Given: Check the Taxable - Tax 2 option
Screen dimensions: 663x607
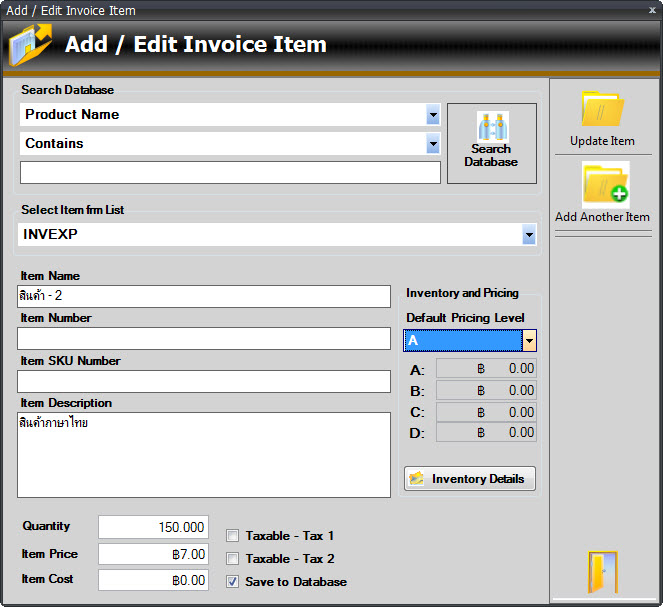Looking at the screenshot, I should point(233,559).
